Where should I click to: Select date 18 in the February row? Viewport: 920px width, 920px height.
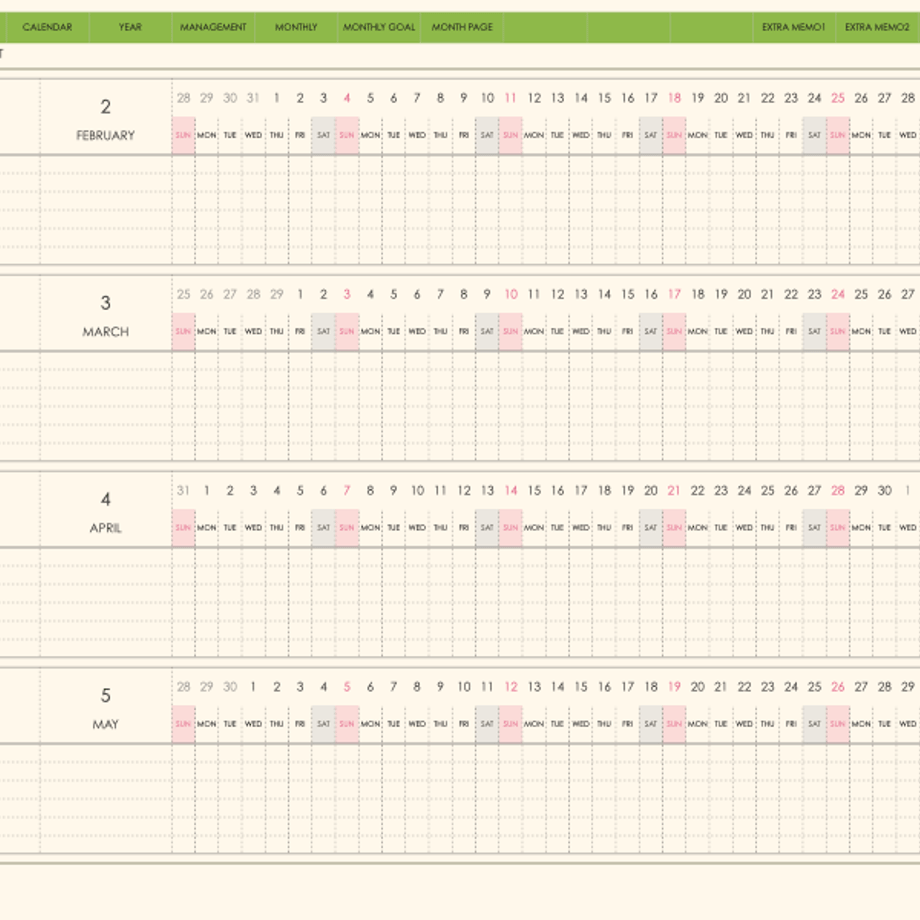(674, 98)
